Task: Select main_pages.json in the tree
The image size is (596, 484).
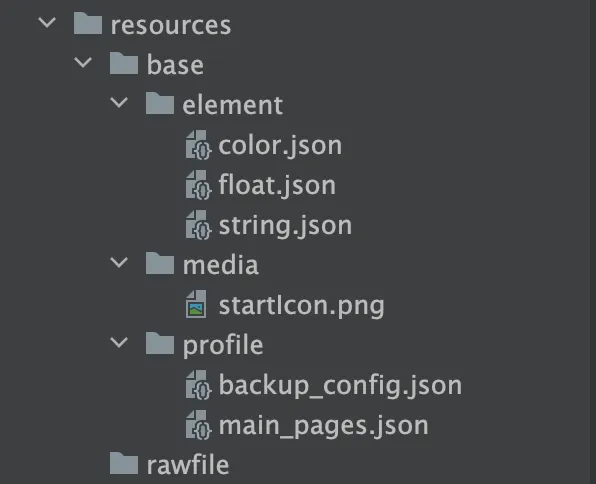Action: 324,426
